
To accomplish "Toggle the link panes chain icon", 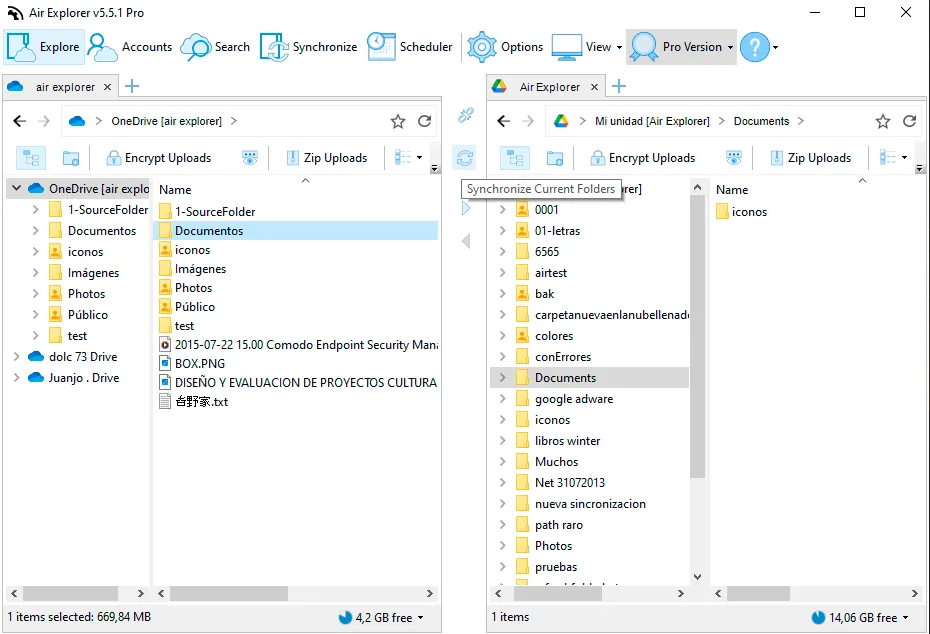I will coord(466,115).
